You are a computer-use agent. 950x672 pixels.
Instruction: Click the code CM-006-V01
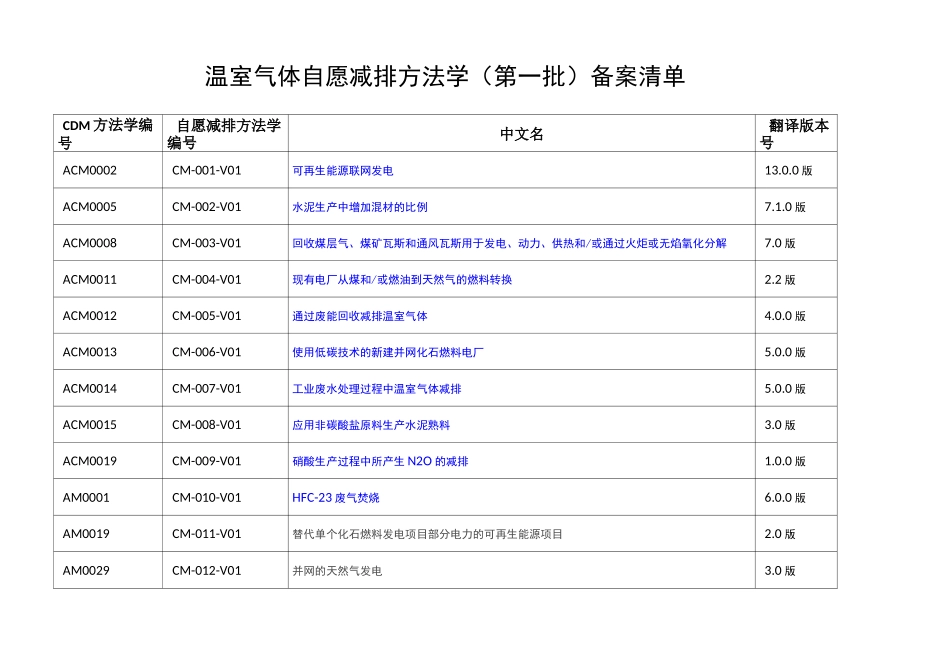pos(207,352)
